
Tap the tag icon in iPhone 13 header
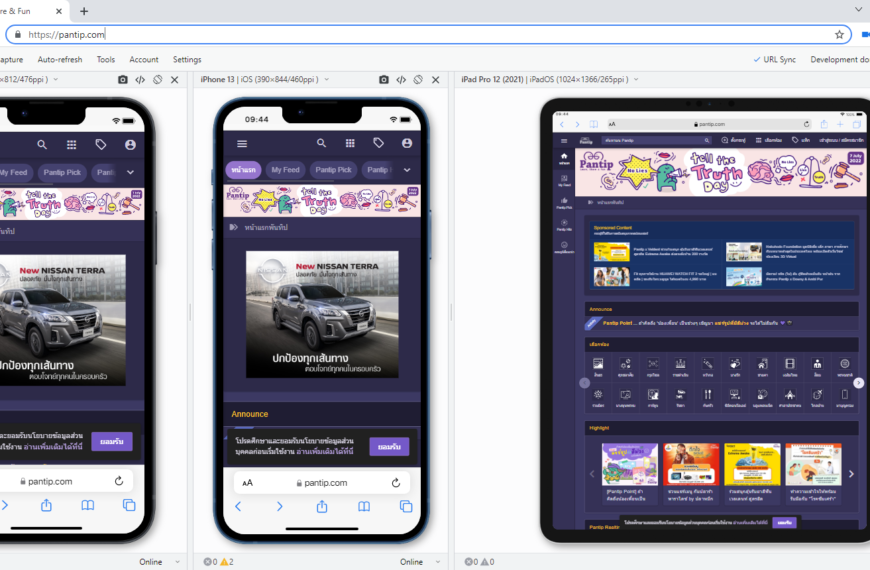click(378, 143)
